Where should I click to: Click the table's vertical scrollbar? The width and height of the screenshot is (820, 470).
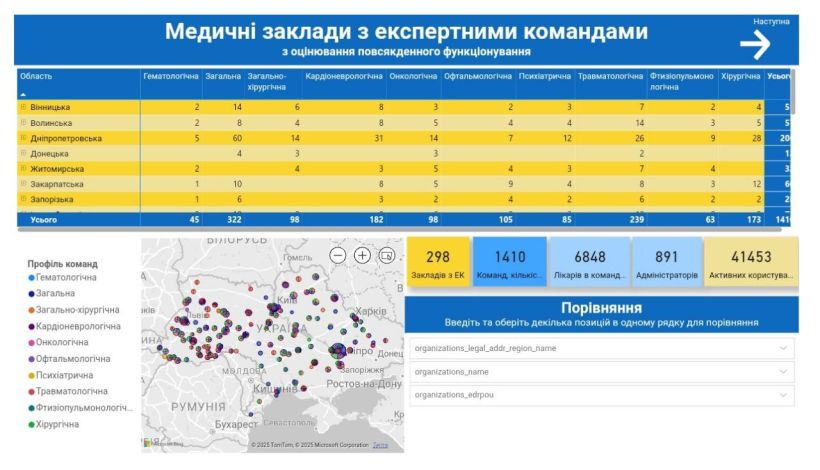793,91
